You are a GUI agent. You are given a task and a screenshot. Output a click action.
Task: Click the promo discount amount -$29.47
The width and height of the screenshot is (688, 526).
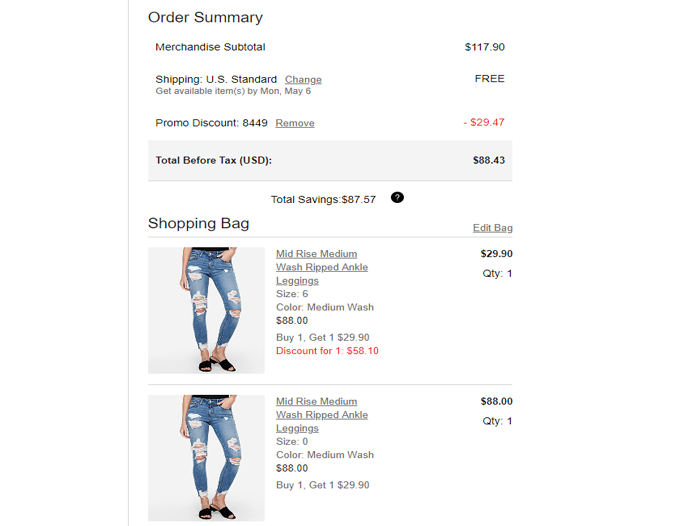click(484, 123)
